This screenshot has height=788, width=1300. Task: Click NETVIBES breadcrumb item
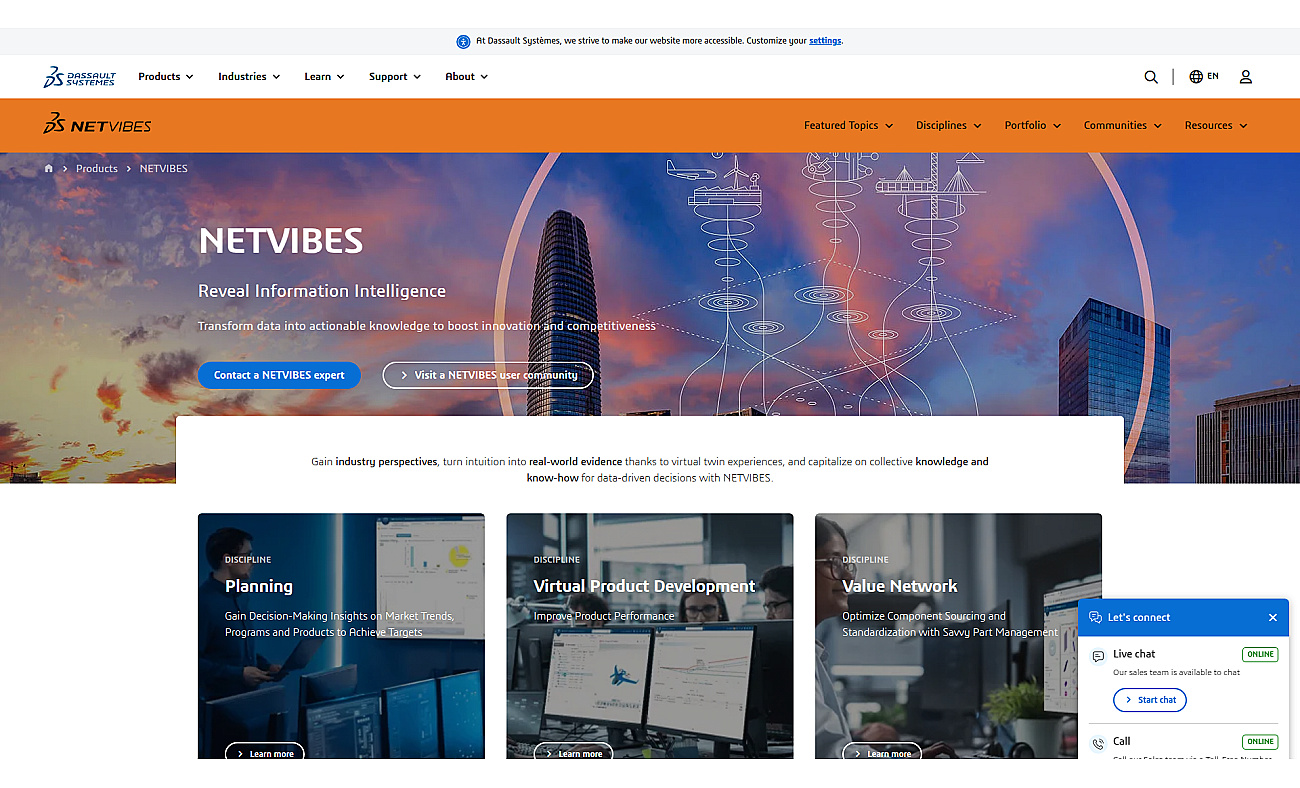(x=164, y=168)
